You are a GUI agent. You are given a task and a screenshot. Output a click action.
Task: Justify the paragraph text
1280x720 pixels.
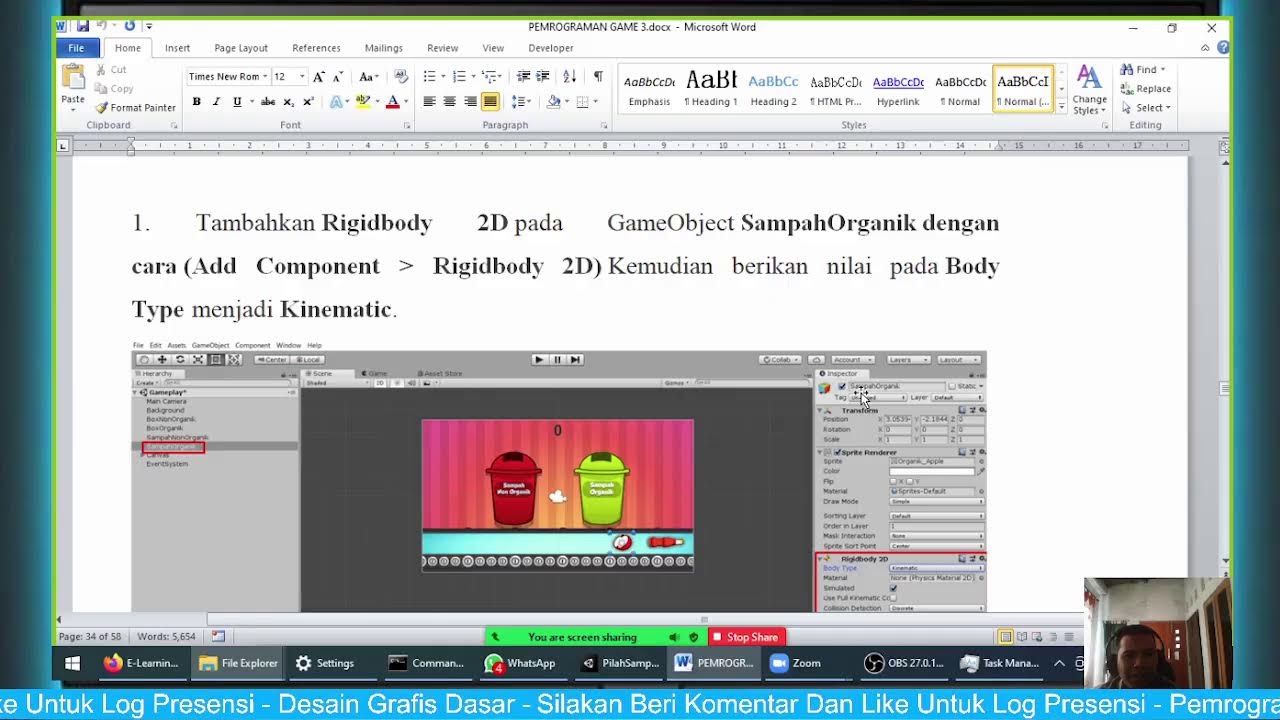point(490,102)
